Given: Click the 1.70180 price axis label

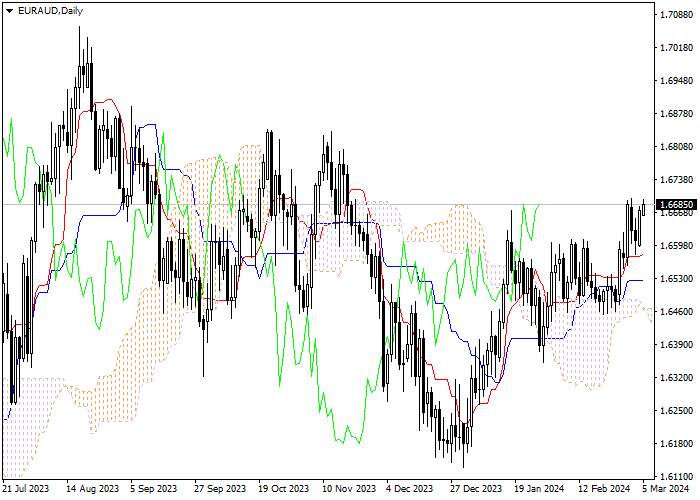Looking at the screenshot, I should (676, 48).
